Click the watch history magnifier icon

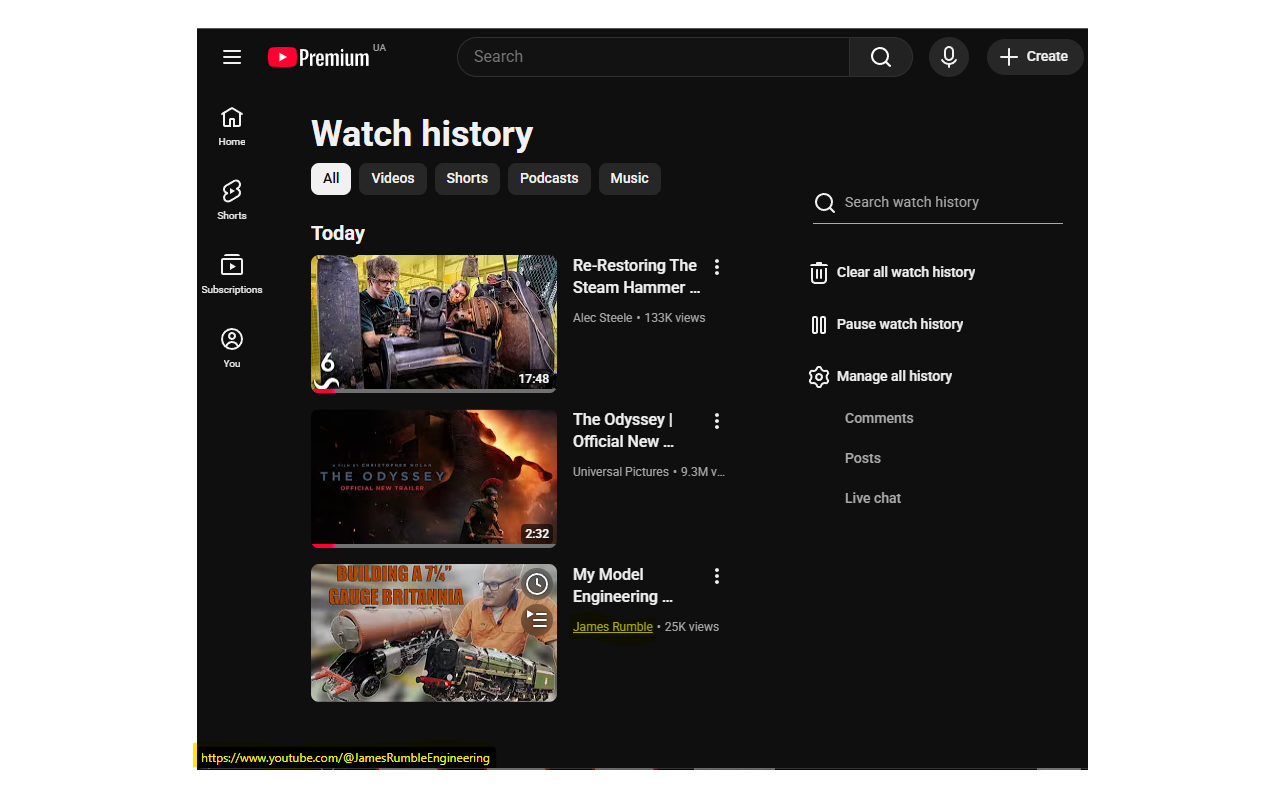(825, 203)
